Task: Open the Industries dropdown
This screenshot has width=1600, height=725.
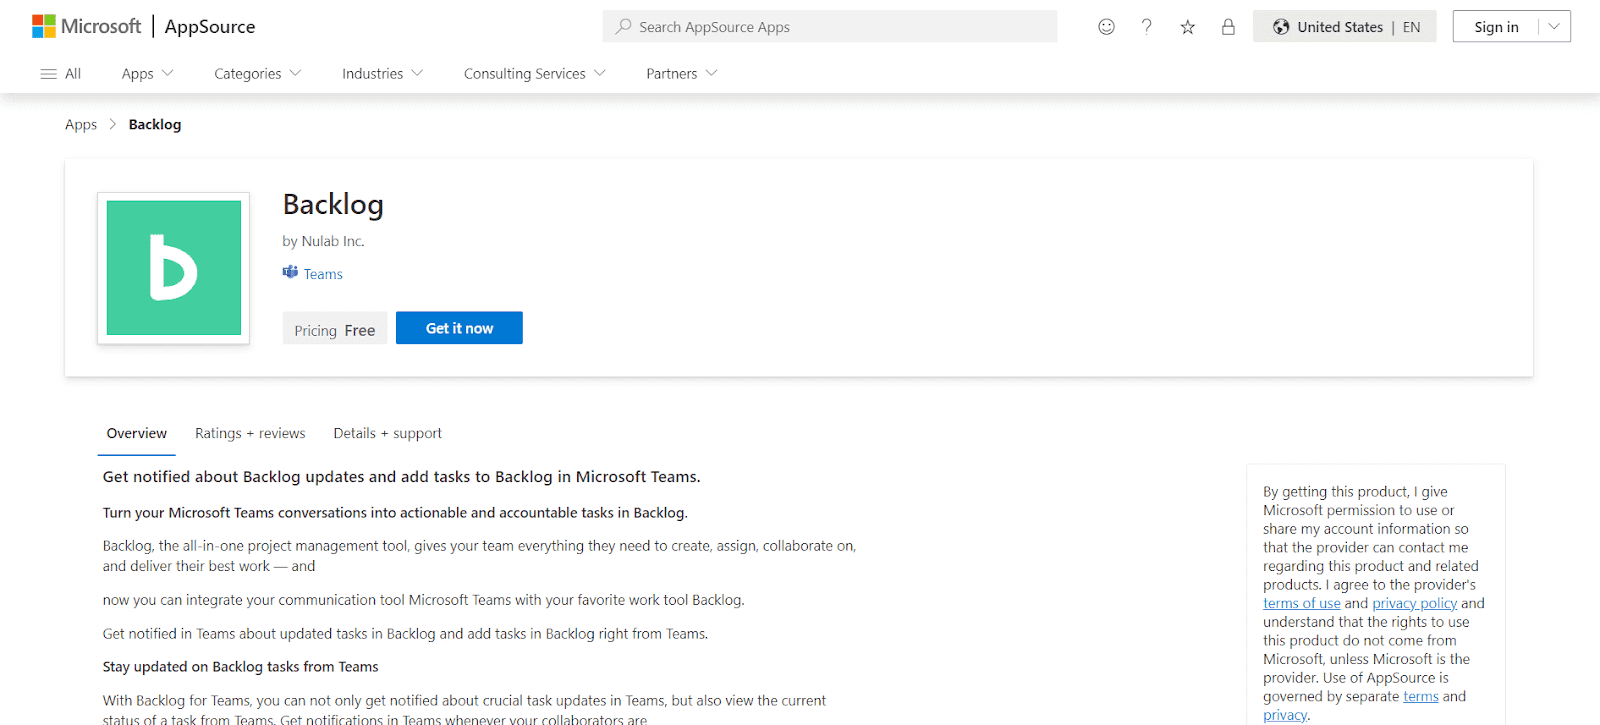Action: [x=382, y=74]
